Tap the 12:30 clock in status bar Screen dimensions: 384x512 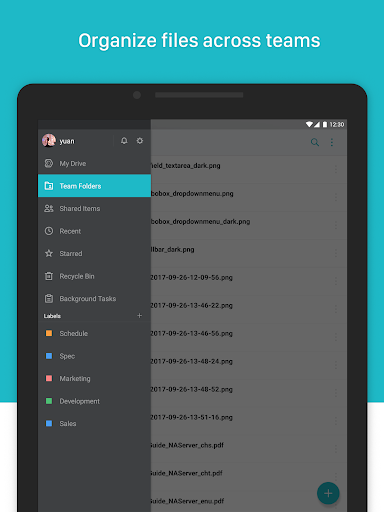(337, 124)
